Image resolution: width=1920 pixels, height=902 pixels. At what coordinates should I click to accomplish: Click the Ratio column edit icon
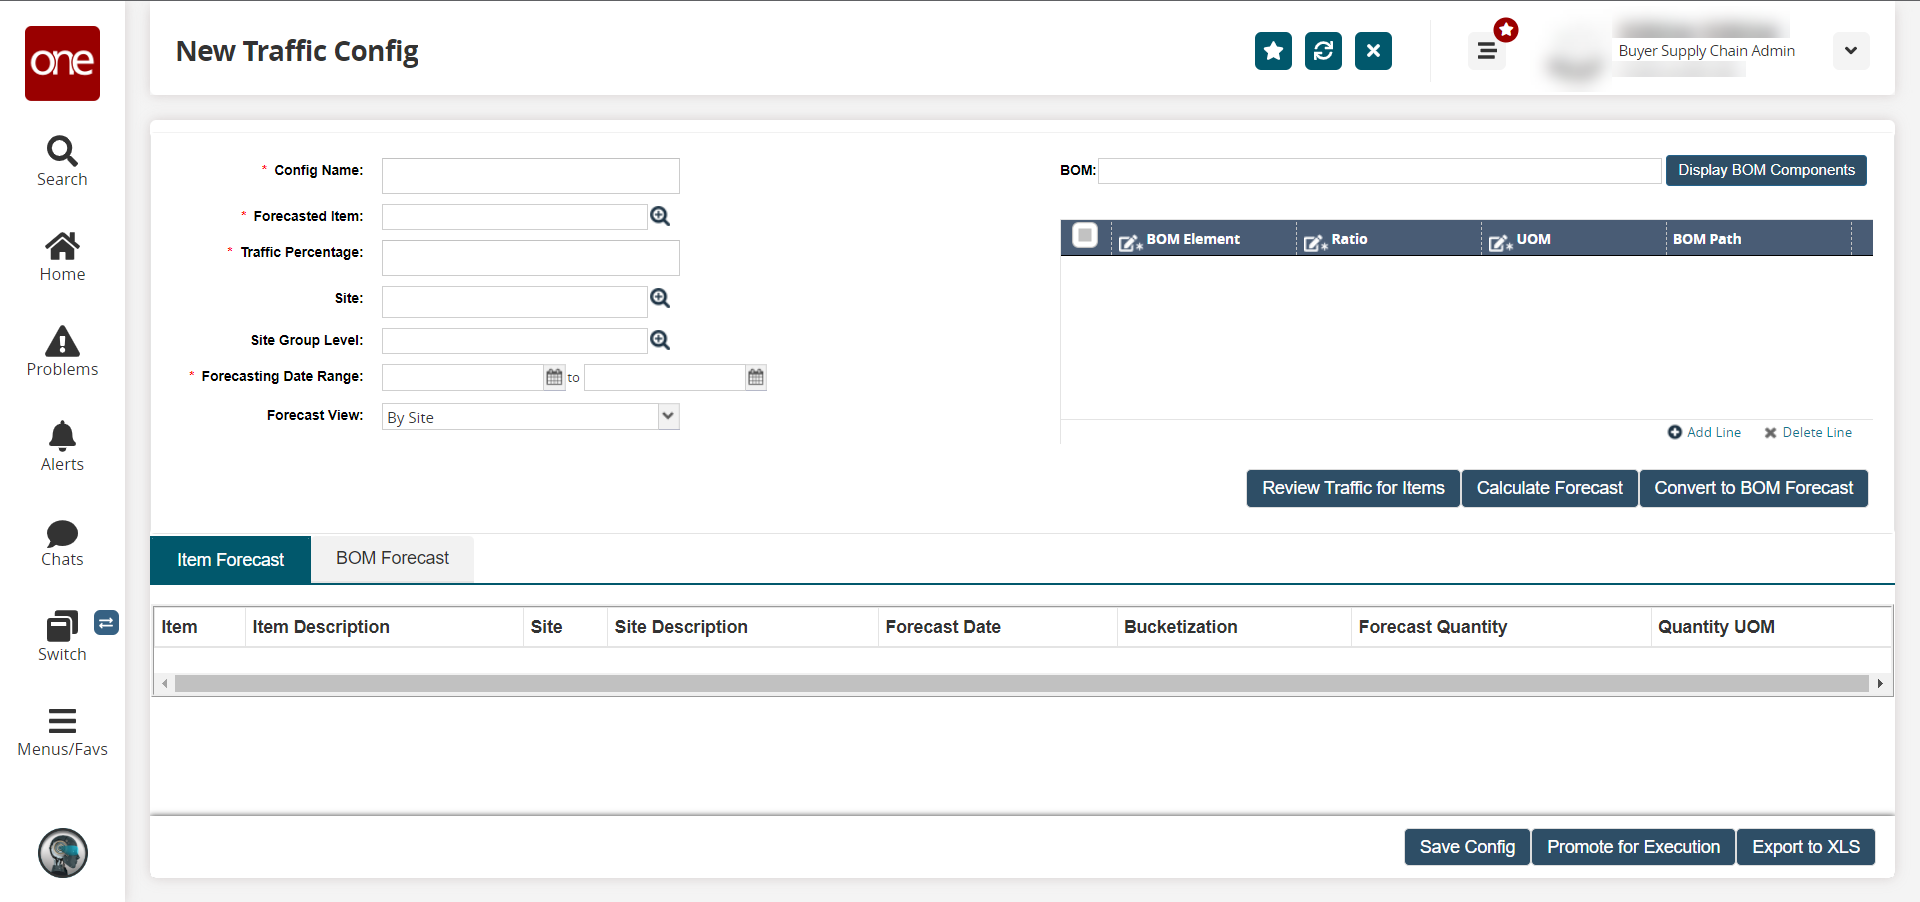tap(1315, 242)
